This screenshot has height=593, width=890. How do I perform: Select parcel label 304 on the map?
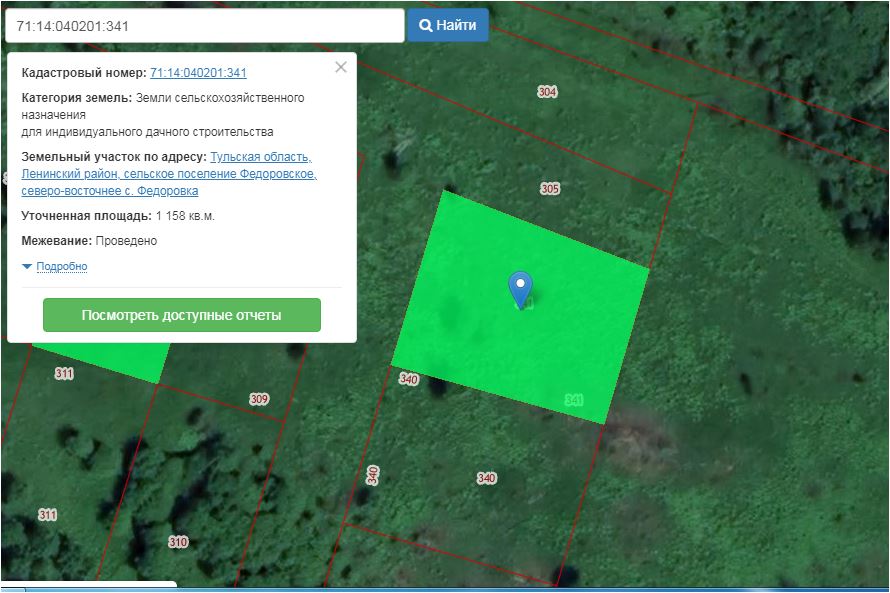[x=547, y=92]
